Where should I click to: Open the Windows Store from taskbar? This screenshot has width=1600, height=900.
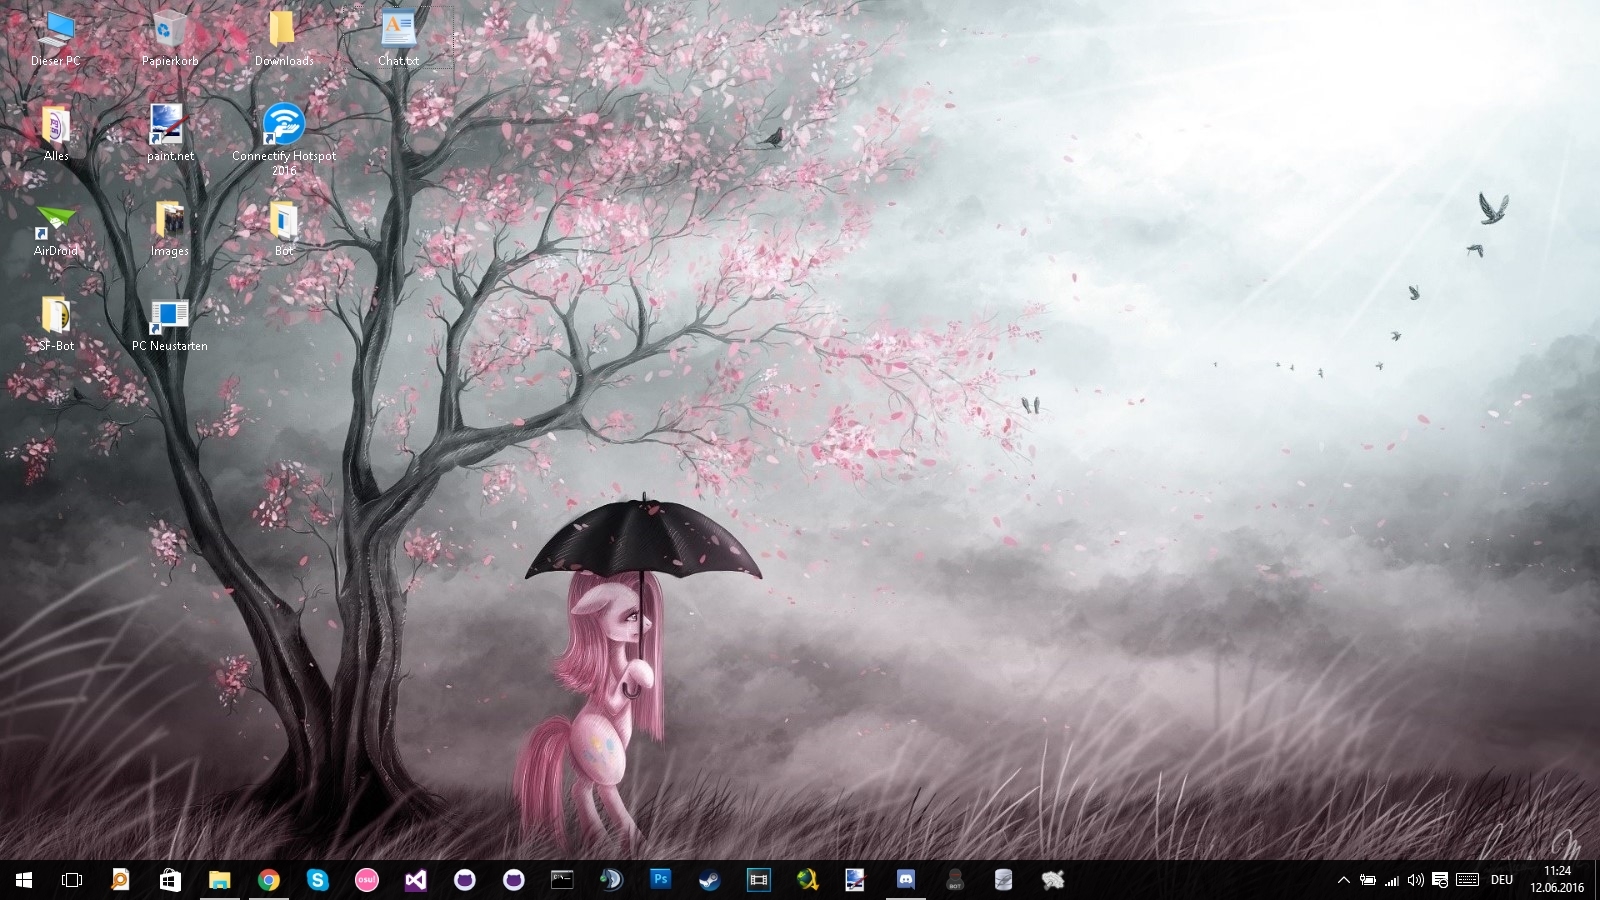coord(170,880)
